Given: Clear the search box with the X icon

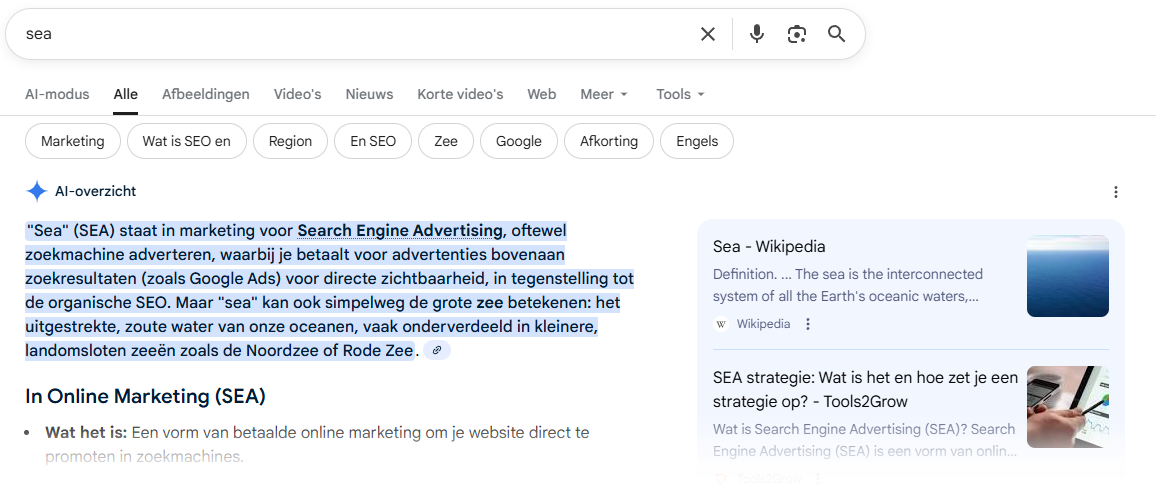Looking at the screenshot, I should point(708,34).
